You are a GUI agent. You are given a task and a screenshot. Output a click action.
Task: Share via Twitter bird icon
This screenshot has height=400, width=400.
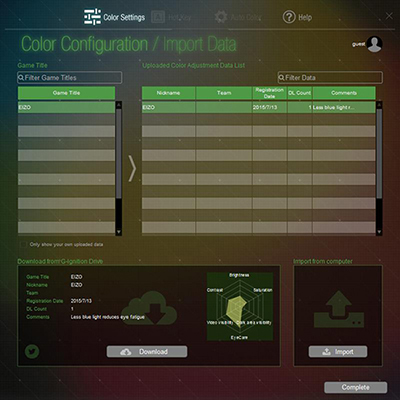click(32, 351)
